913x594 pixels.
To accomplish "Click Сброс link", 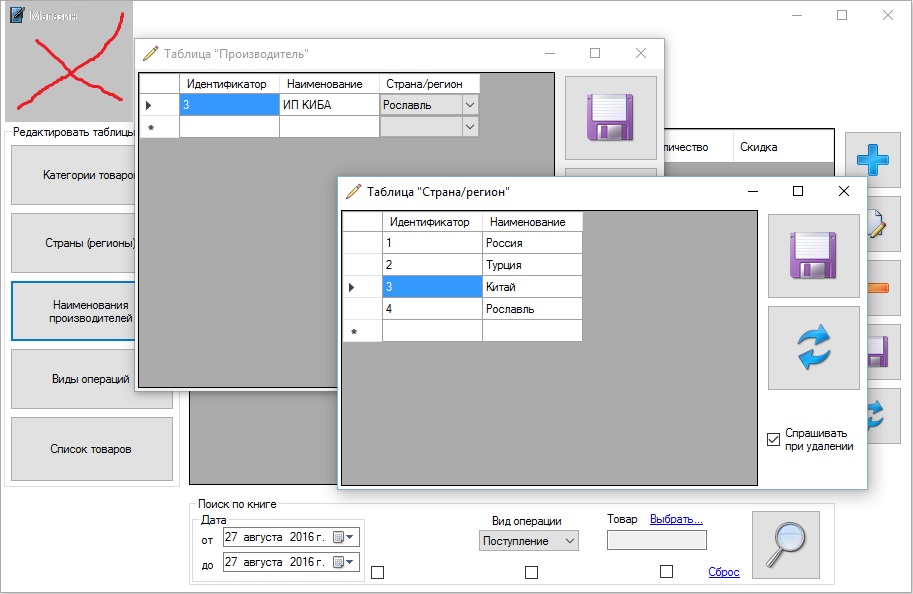I will coord(724,572).
